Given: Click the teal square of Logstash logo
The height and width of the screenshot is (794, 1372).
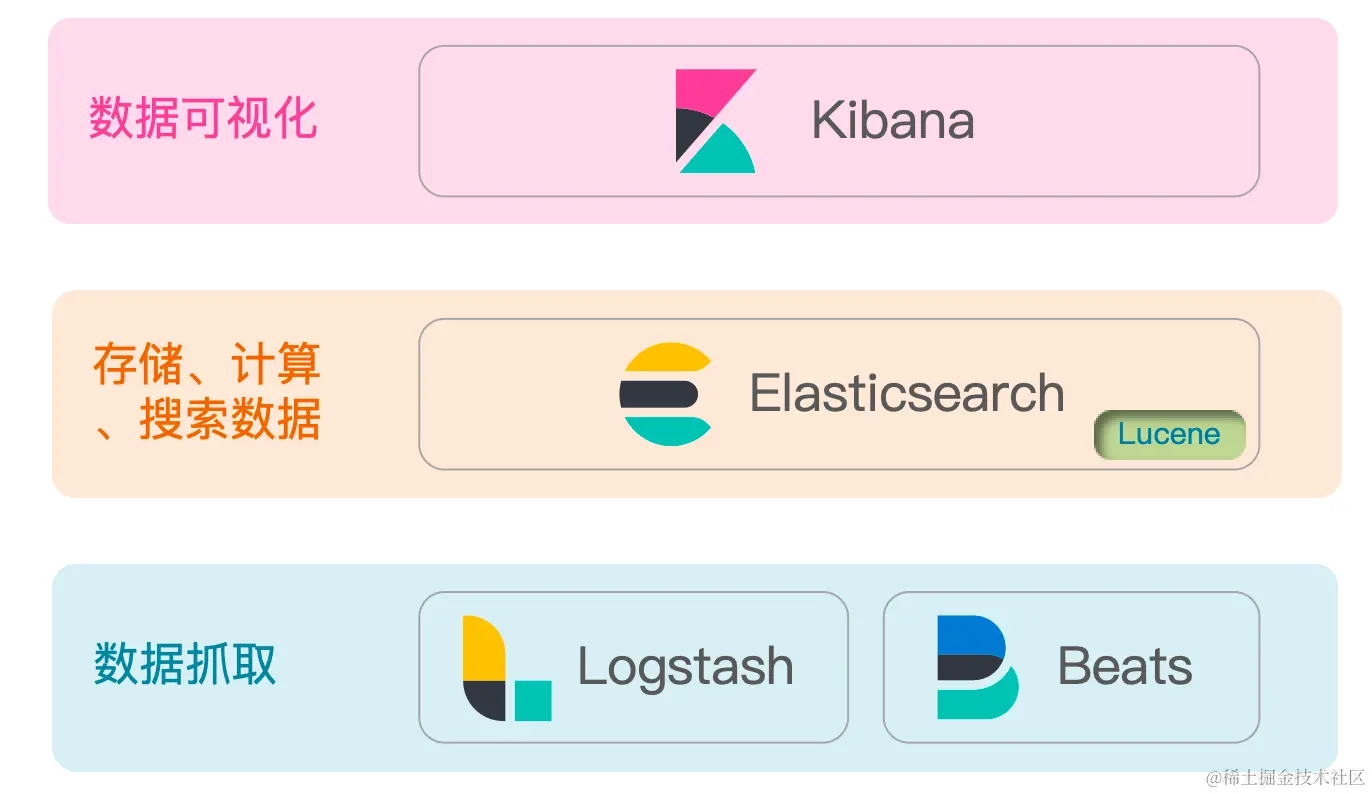Looking at the screenshot, I should (x=533, y=700).
